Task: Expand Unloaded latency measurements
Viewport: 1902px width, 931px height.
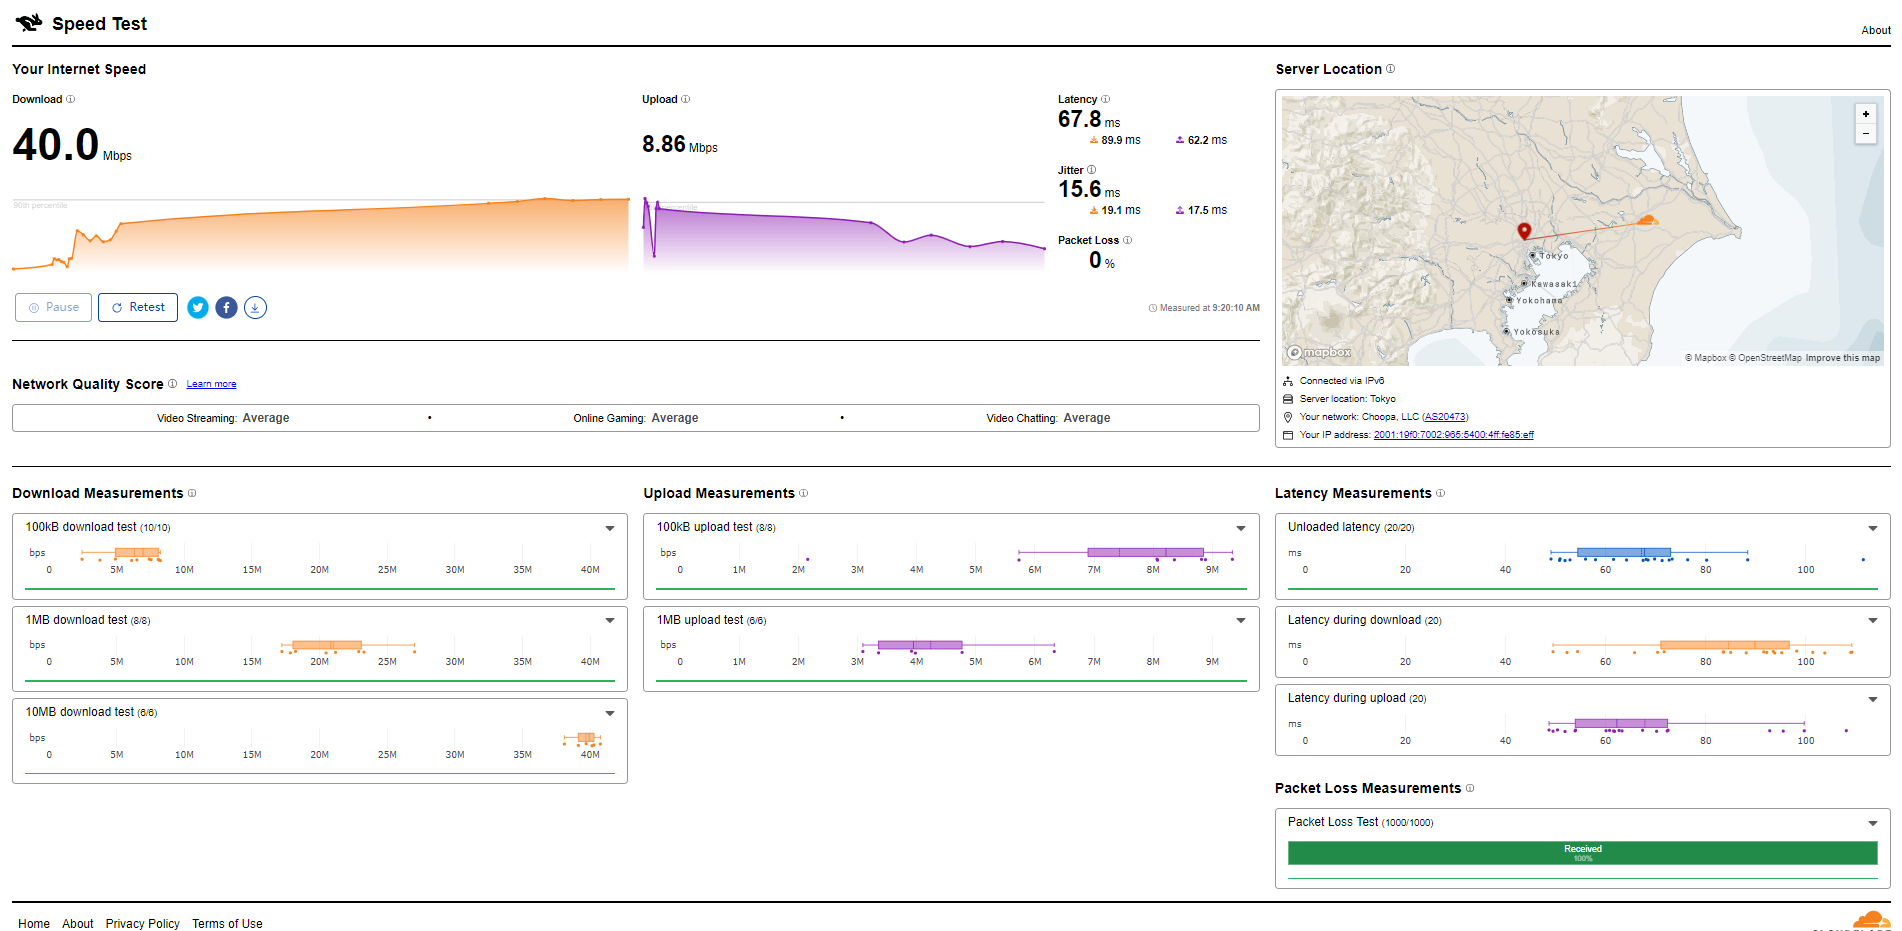Action: [1873, 528]
